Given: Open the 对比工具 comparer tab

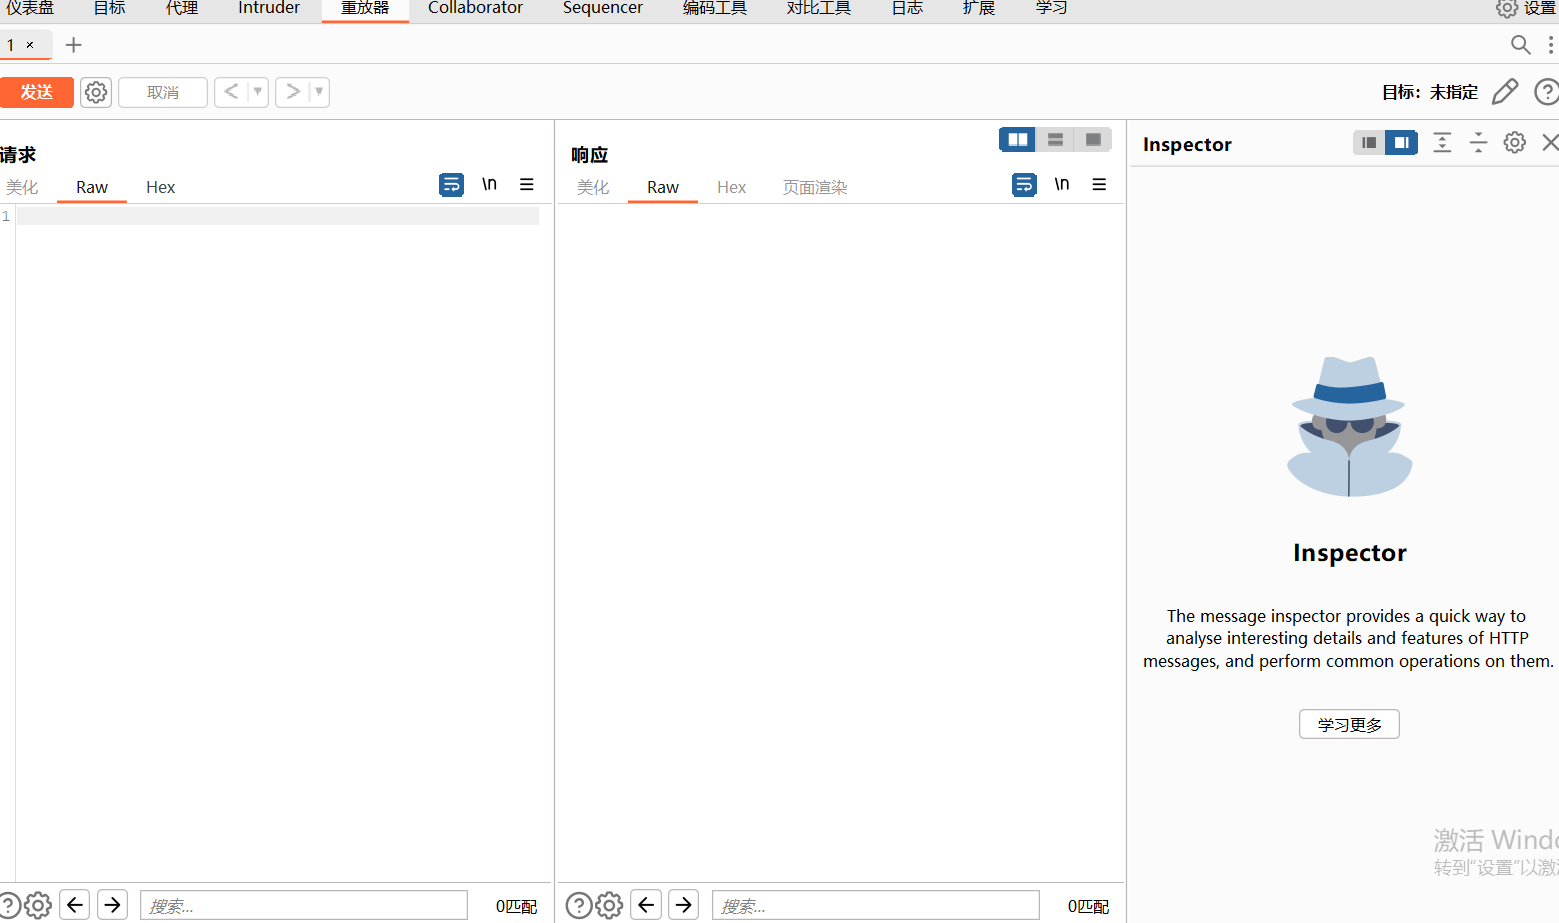Looking at the screenshot, I should 818,8.
